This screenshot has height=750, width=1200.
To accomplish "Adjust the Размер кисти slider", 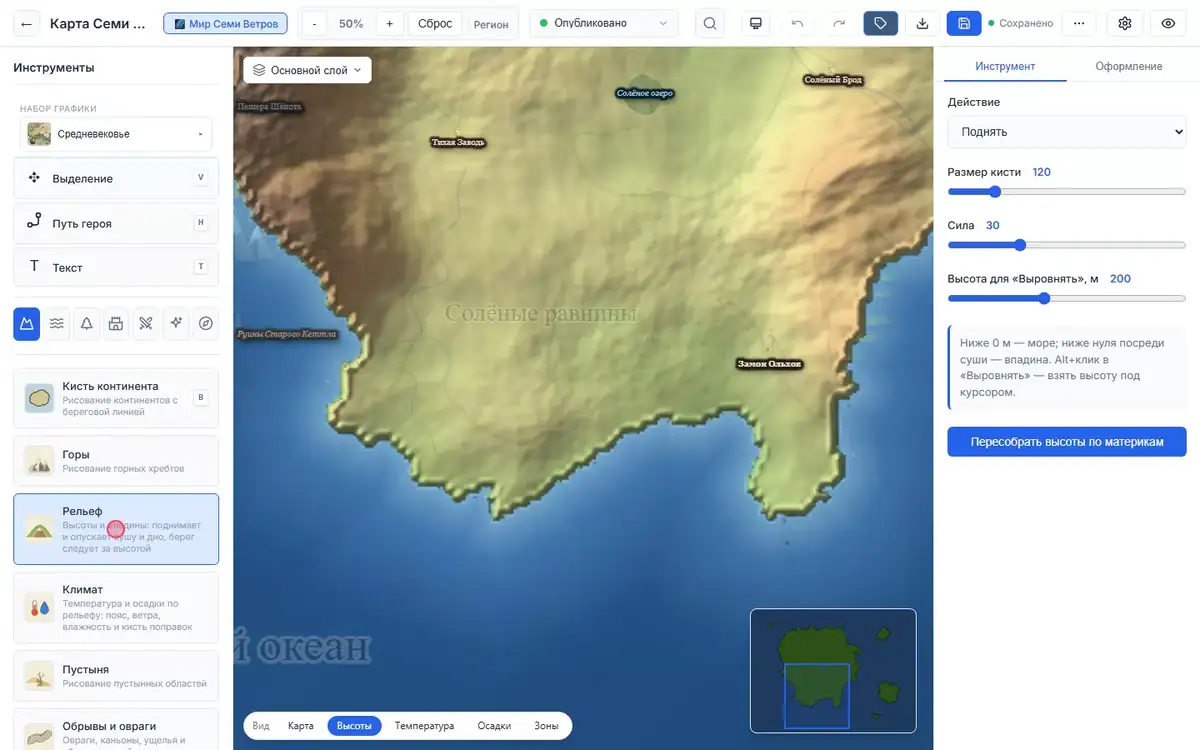I will 1067,191.
